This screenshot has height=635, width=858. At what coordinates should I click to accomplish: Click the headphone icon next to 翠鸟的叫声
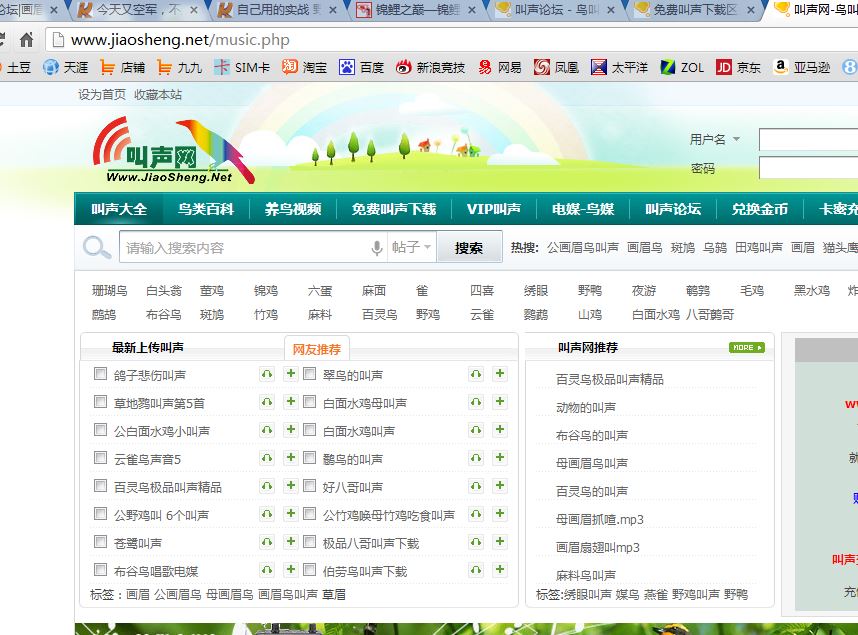(x=476, y=374)
